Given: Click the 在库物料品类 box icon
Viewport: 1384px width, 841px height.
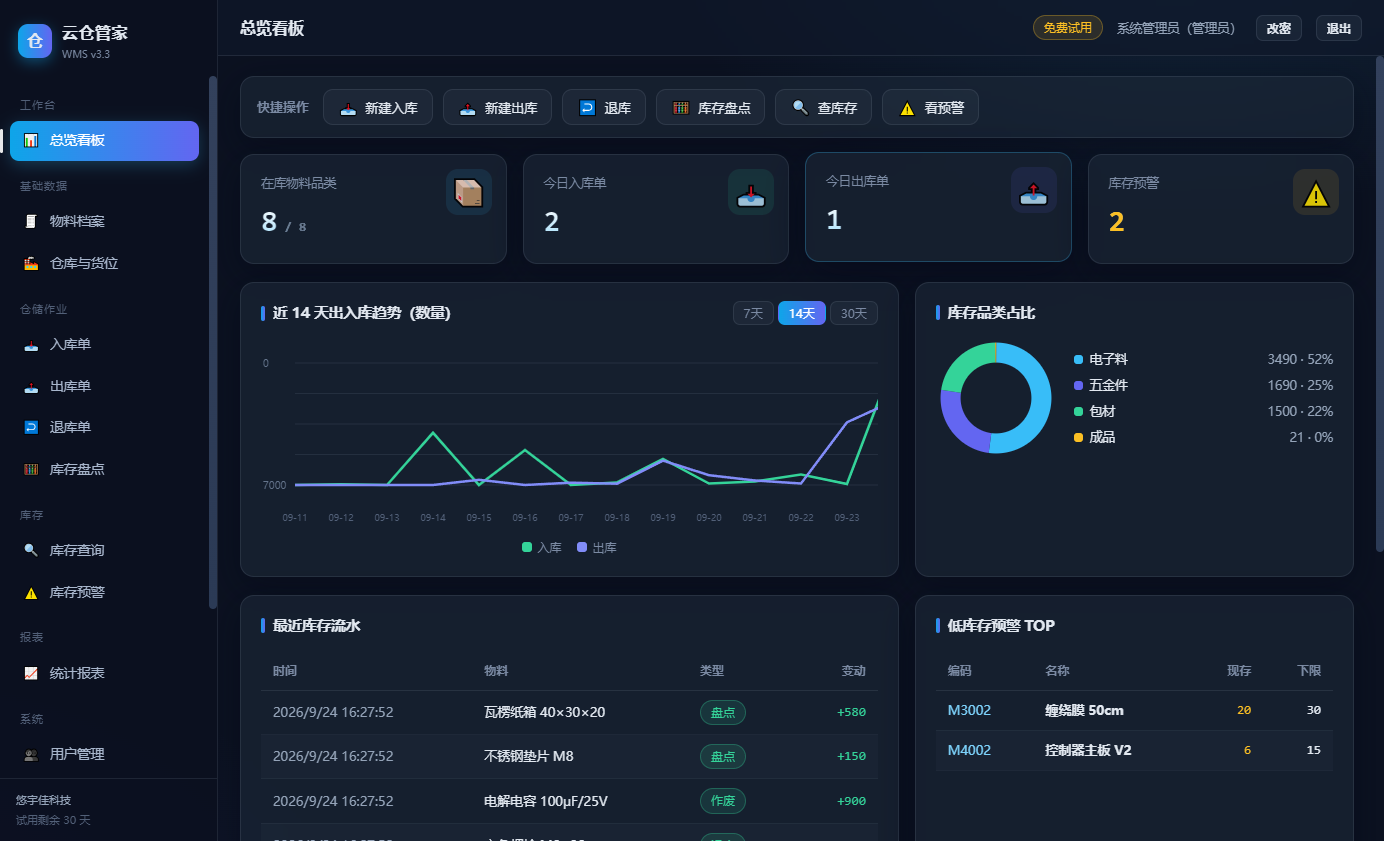Looking at the screenshot, I should pos(469,192).
